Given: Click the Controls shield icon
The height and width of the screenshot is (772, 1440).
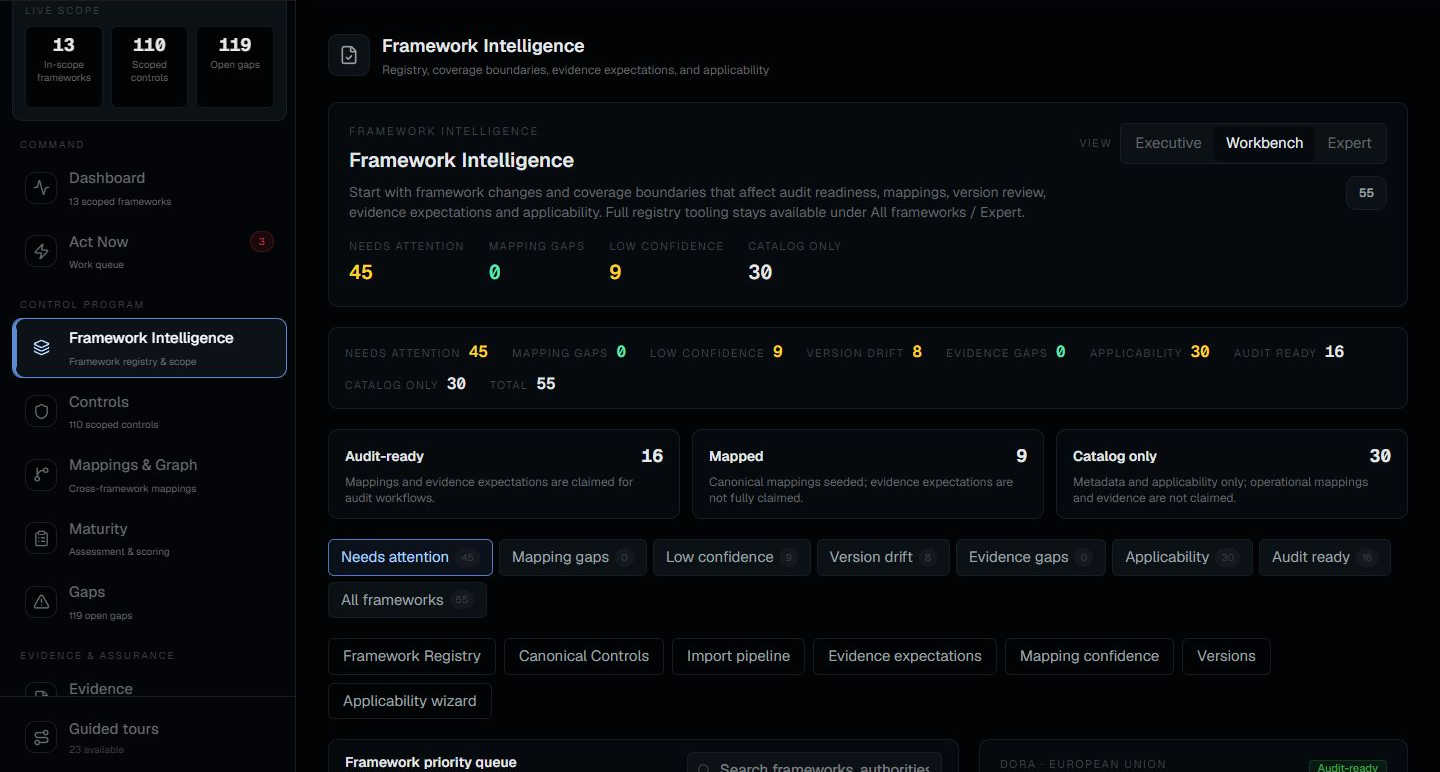Looking at the screenshot, I should point(41,411).
